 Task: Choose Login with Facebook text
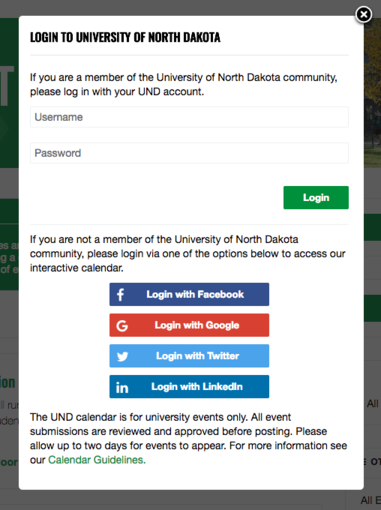(x=195, y=295)
